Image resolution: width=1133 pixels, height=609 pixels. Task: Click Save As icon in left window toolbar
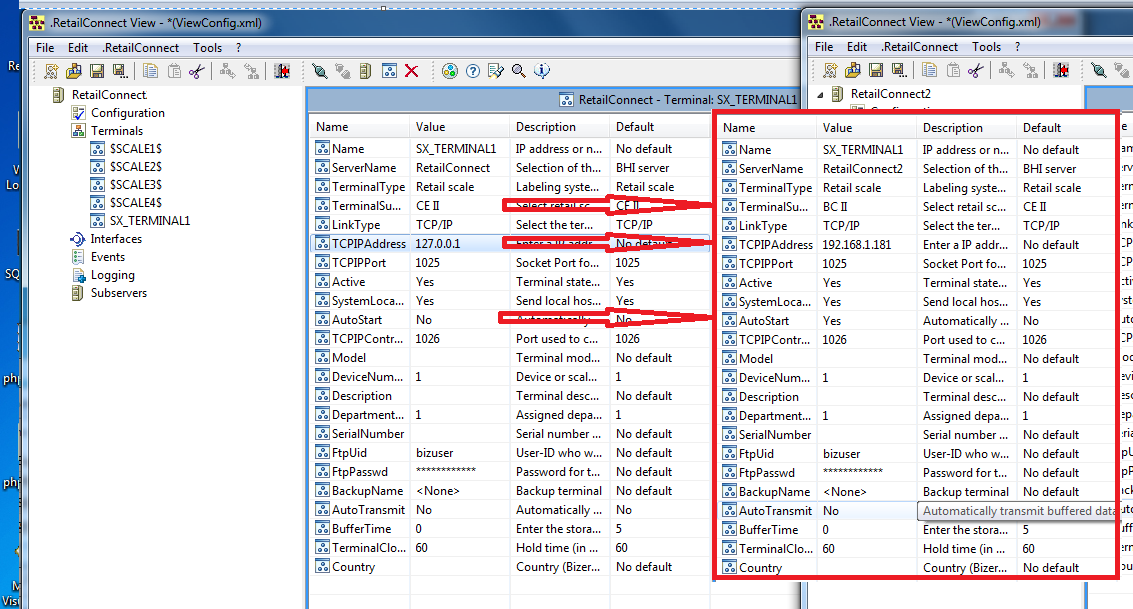coord(120,71)
